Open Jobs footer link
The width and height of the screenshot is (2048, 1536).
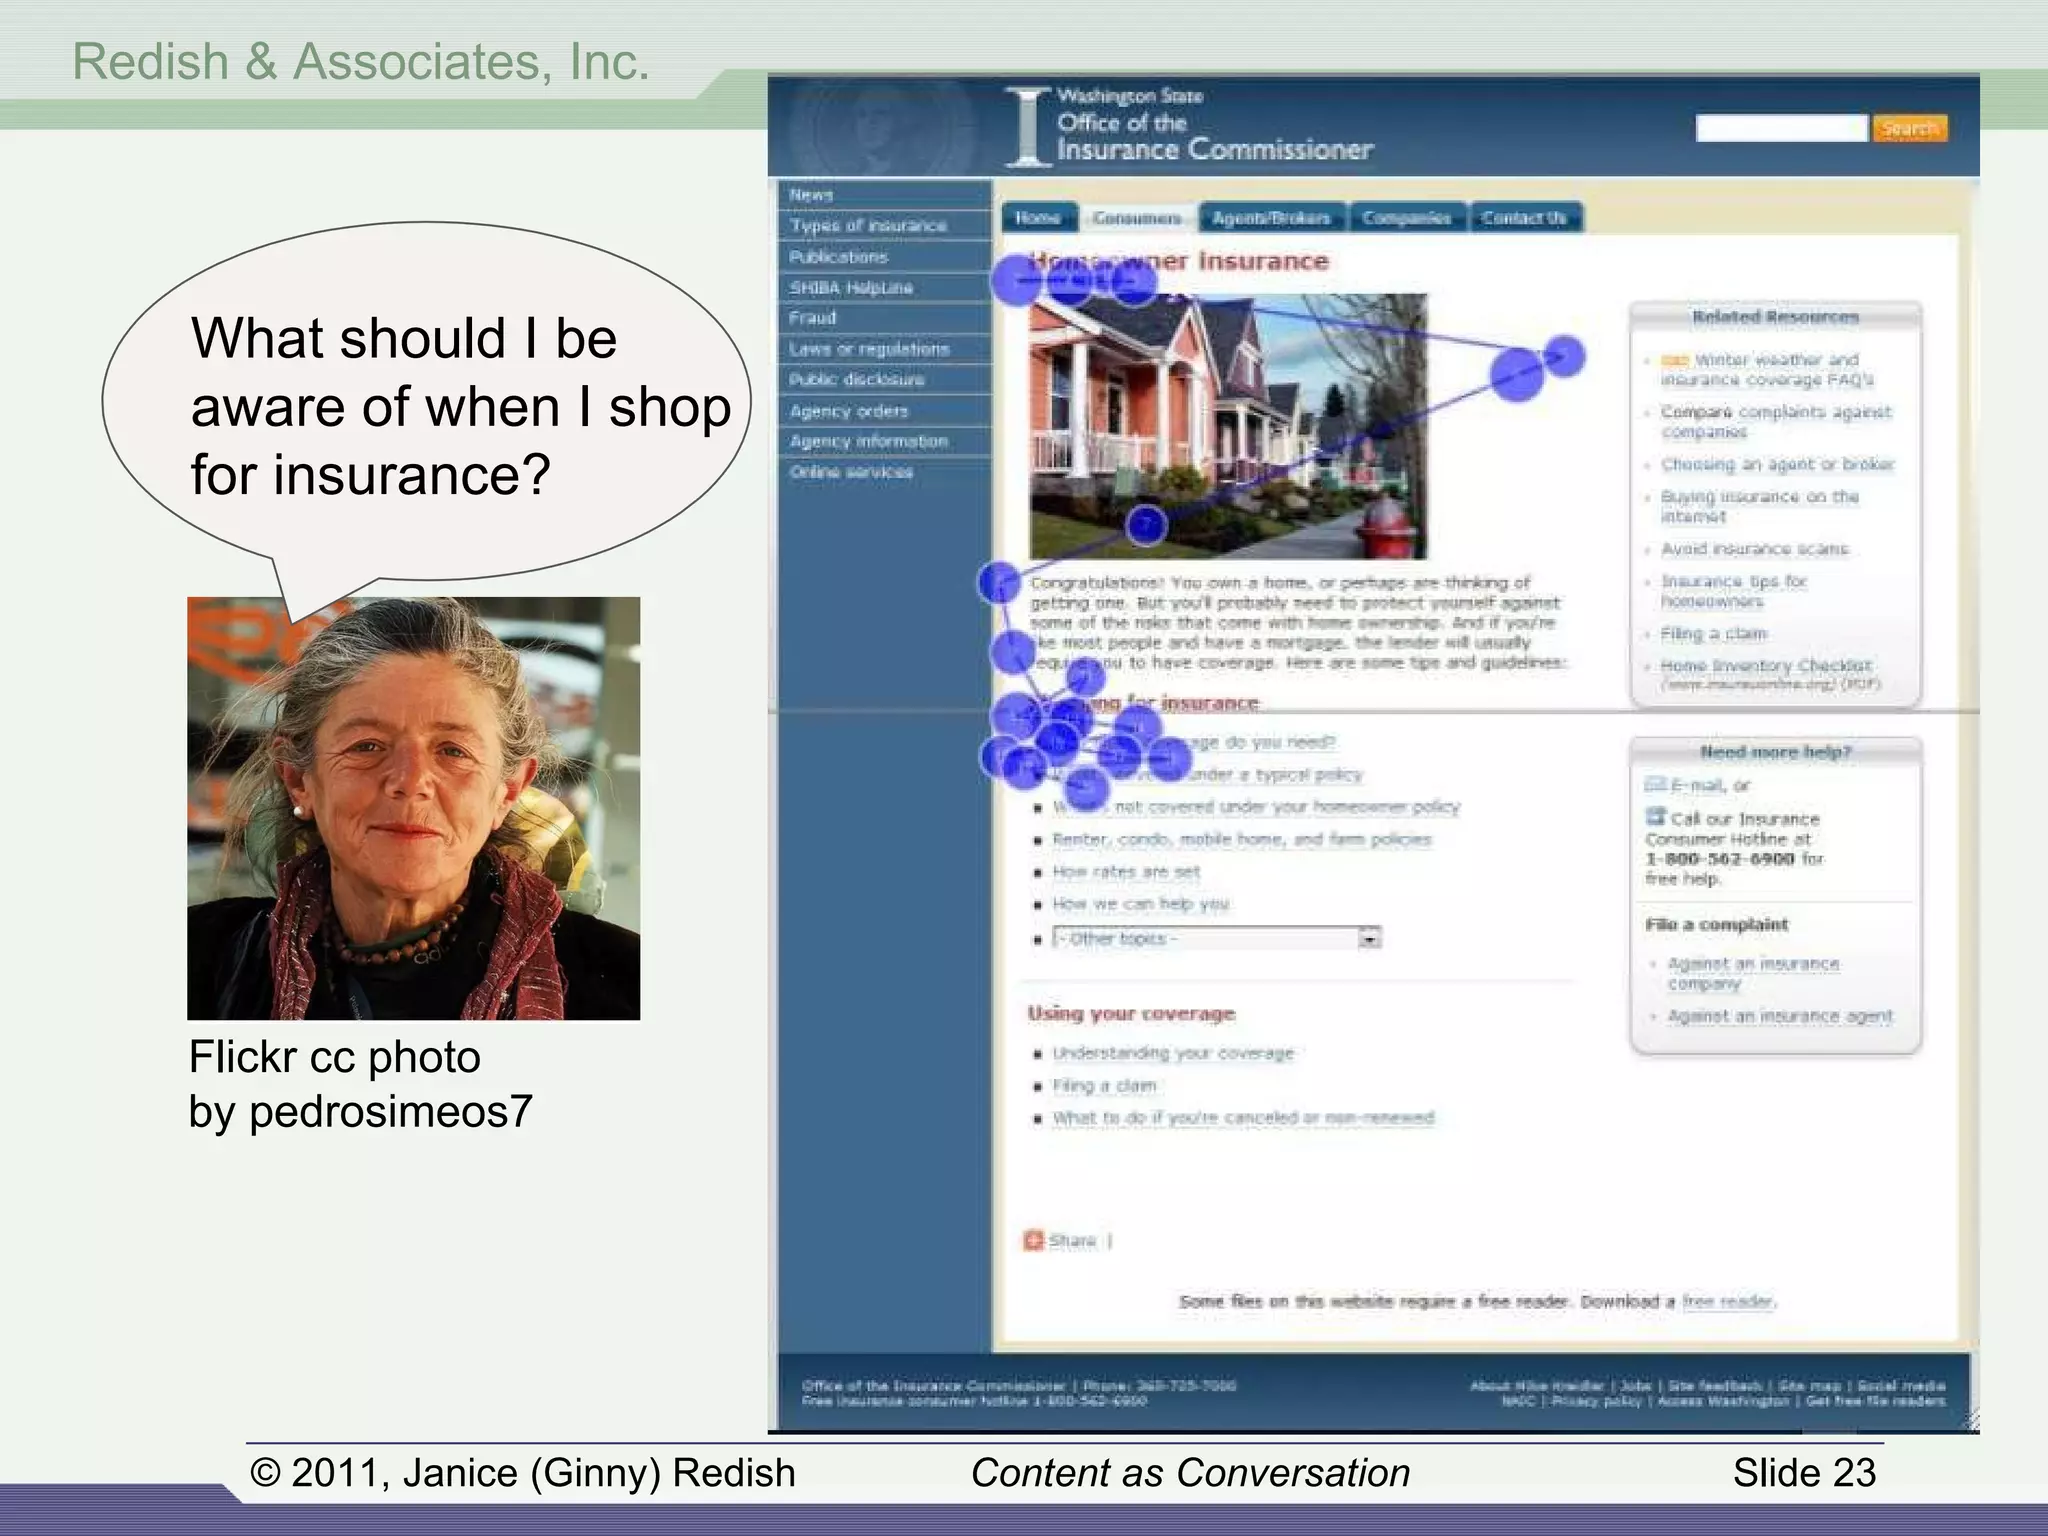pyautogui.click(x=1636, y=1386)
